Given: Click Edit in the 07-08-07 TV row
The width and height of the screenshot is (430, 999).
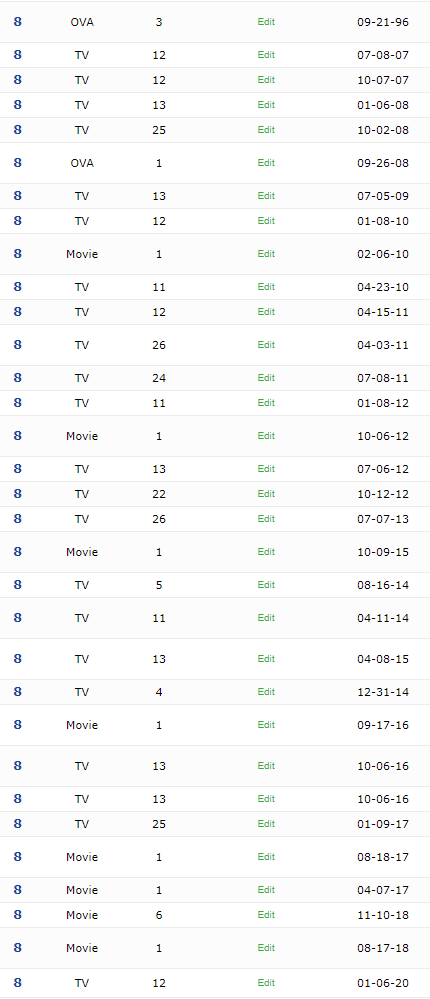Looking at the screenshot, I should click(x=266, y=55).
